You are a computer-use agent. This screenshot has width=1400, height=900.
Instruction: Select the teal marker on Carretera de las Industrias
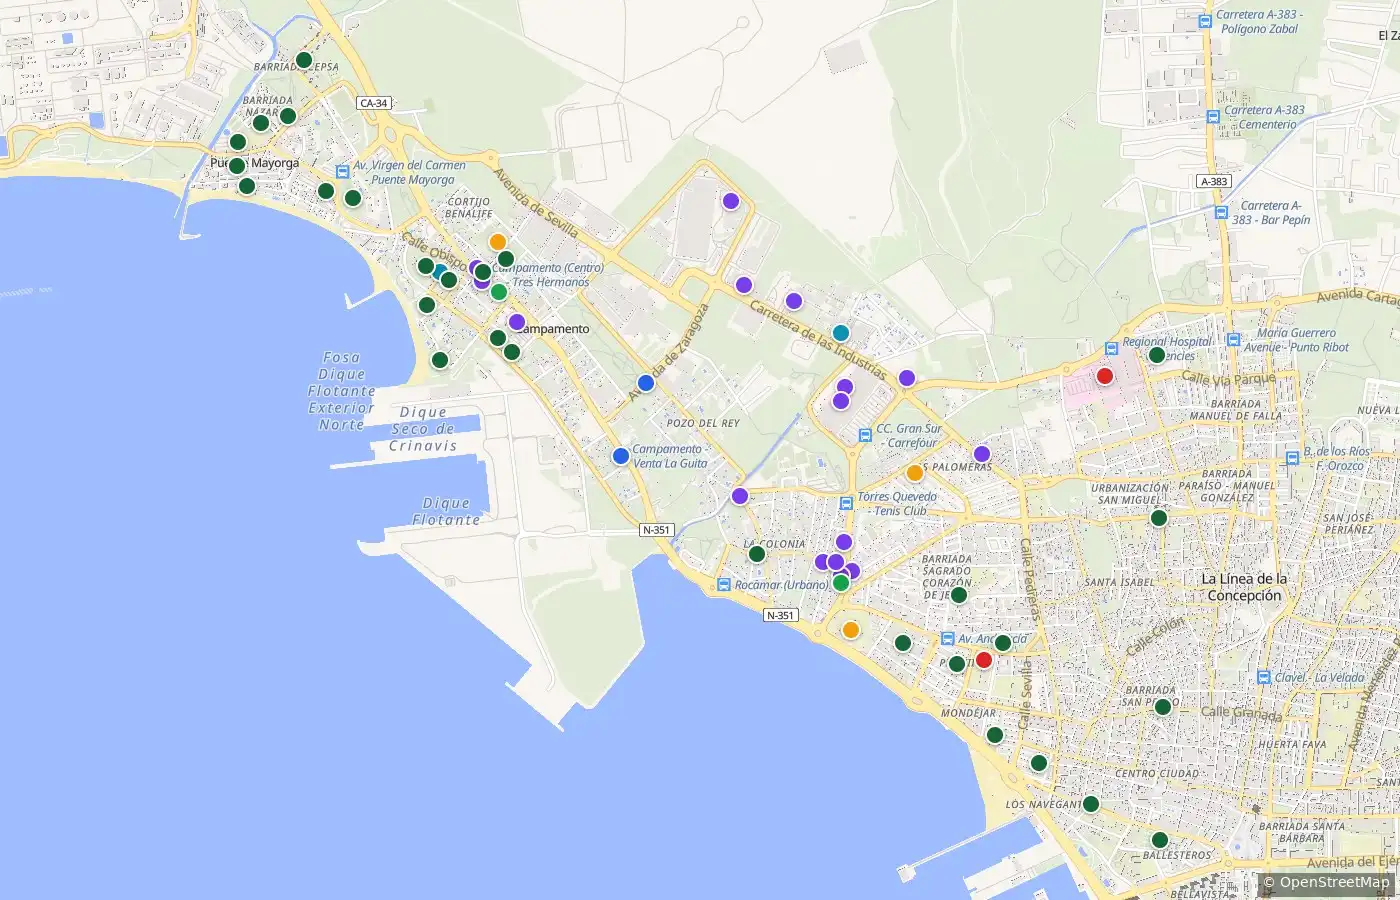point(841,333)
